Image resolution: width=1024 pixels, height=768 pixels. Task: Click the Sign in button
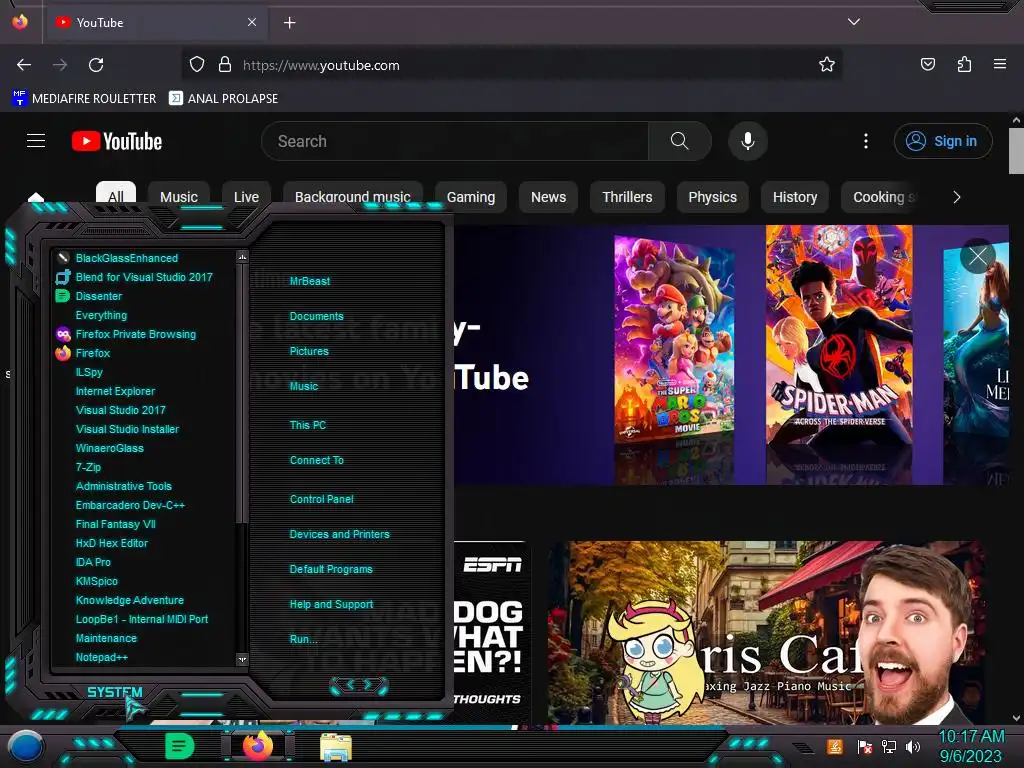[x=942, y=141]
